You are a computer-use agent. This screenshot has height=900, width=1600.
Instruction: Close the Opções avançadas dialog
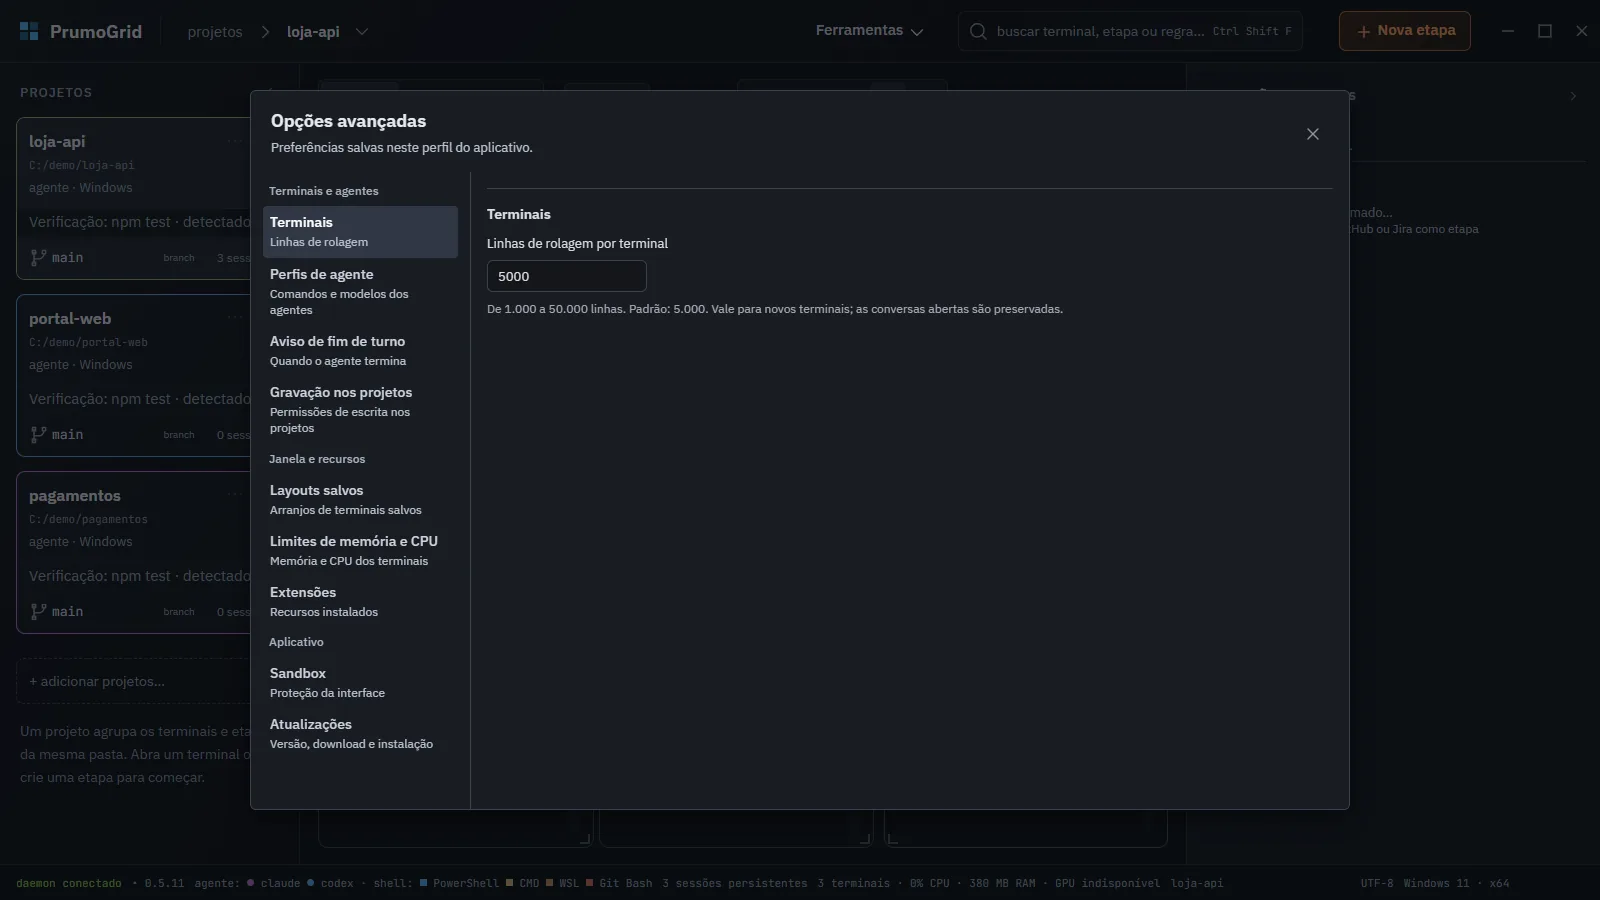[1313, 134]
